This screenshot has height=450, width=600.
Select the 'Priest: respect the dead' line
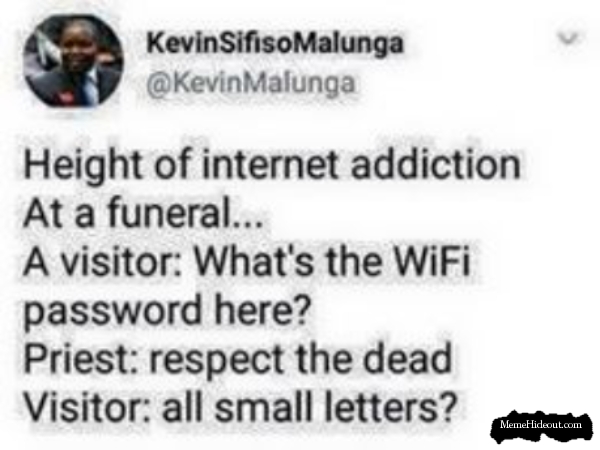tap(238, 359)
